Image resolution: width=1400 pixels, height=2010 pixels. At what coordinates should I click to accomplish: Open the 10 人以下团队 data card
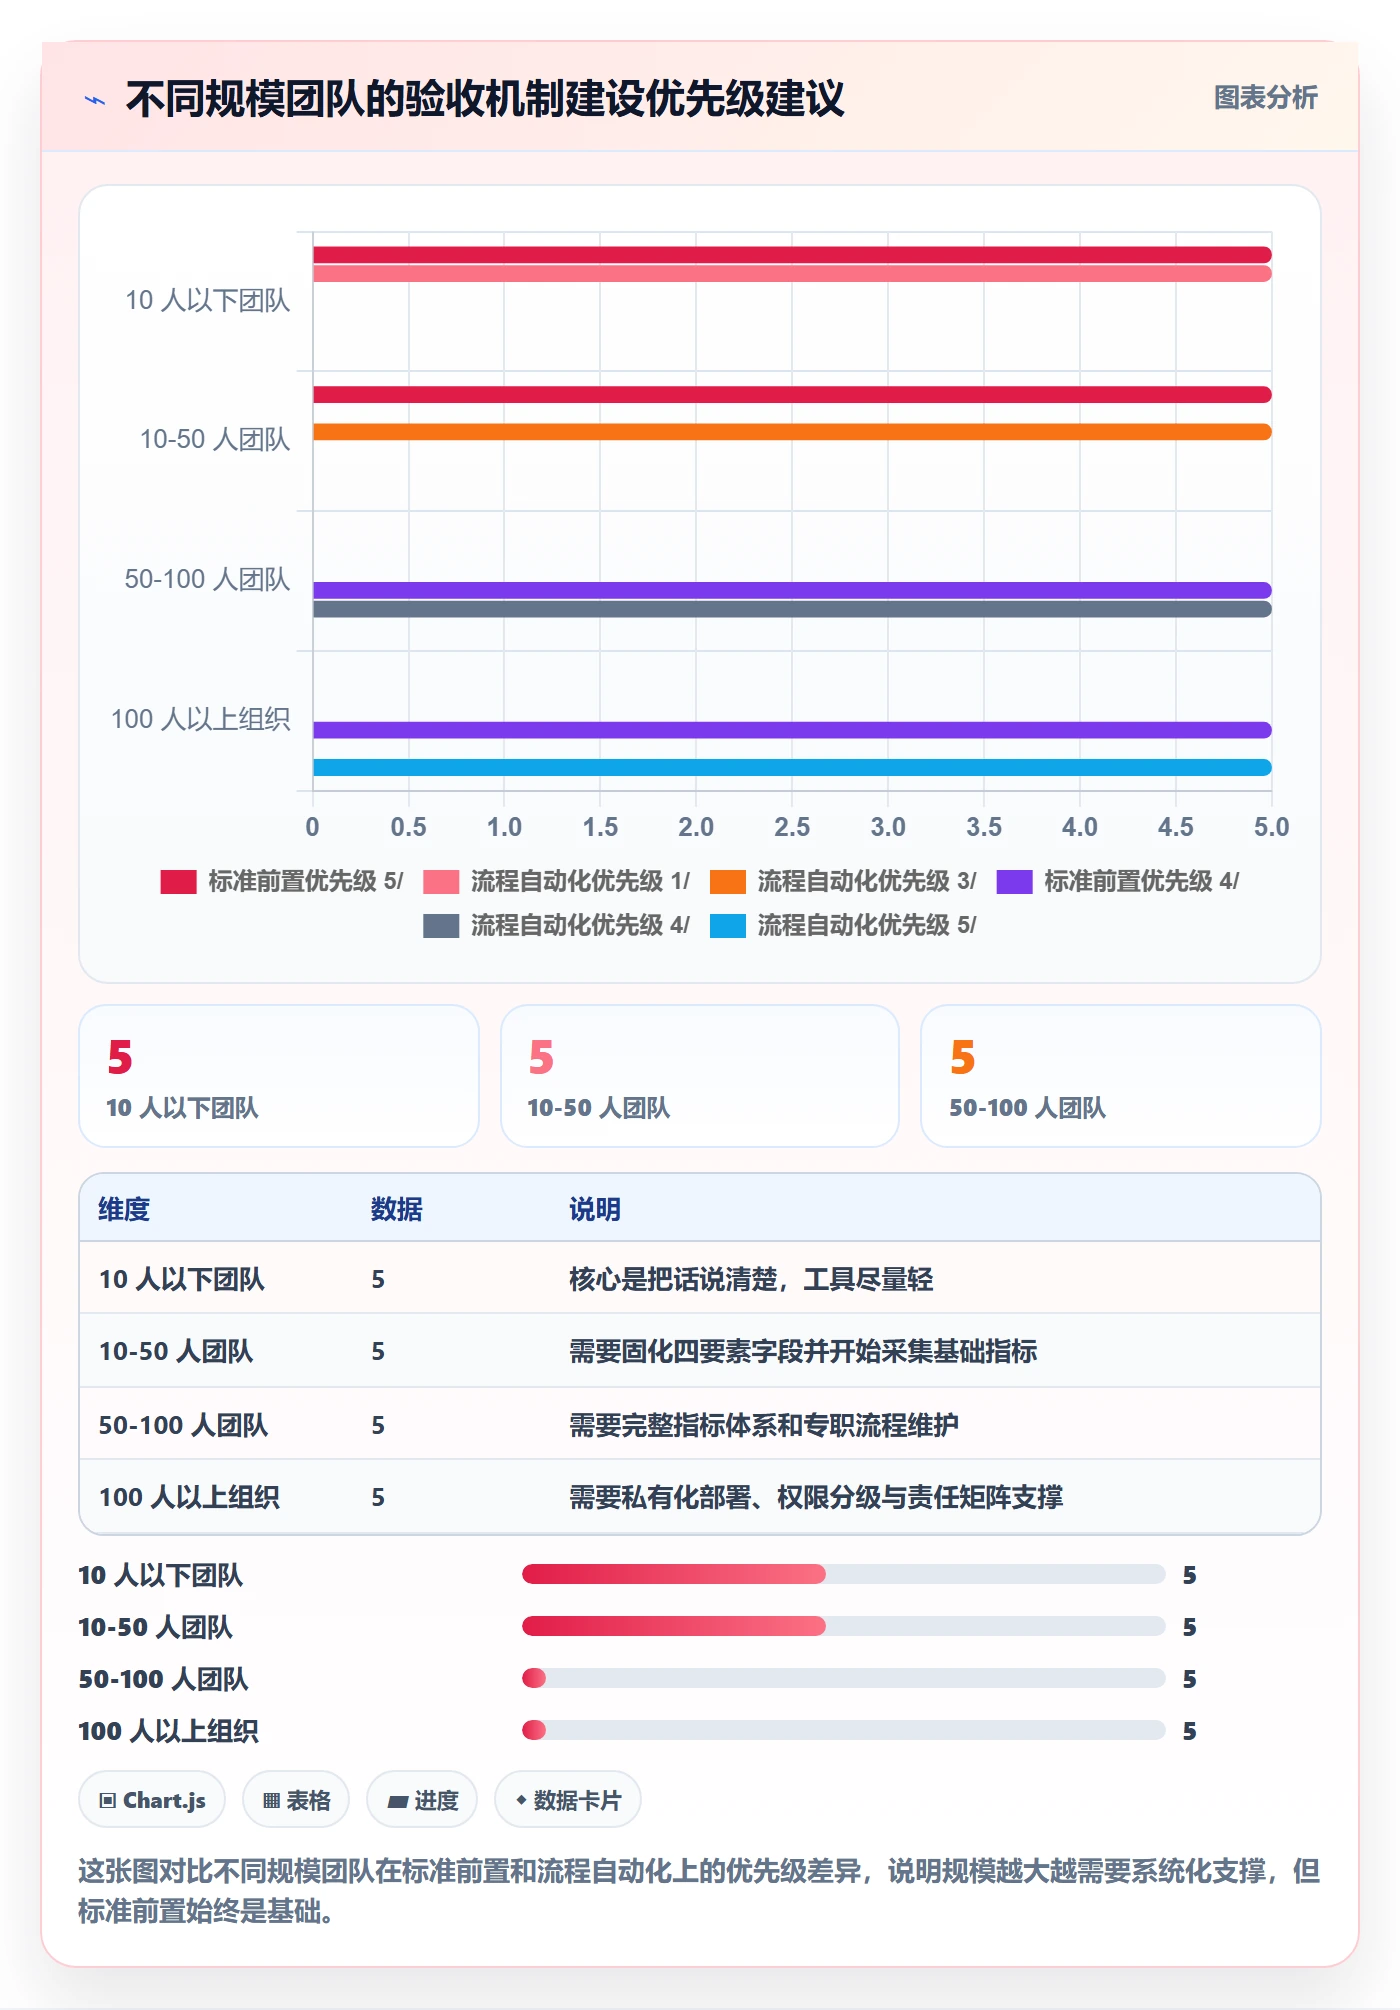coord(279,1076)
